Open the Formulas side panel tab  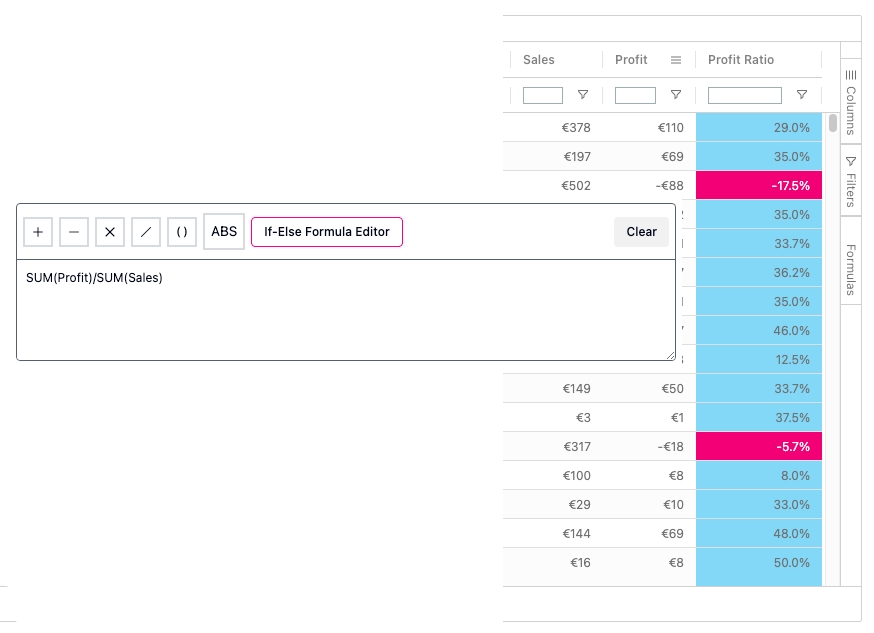tap(851, 268)
